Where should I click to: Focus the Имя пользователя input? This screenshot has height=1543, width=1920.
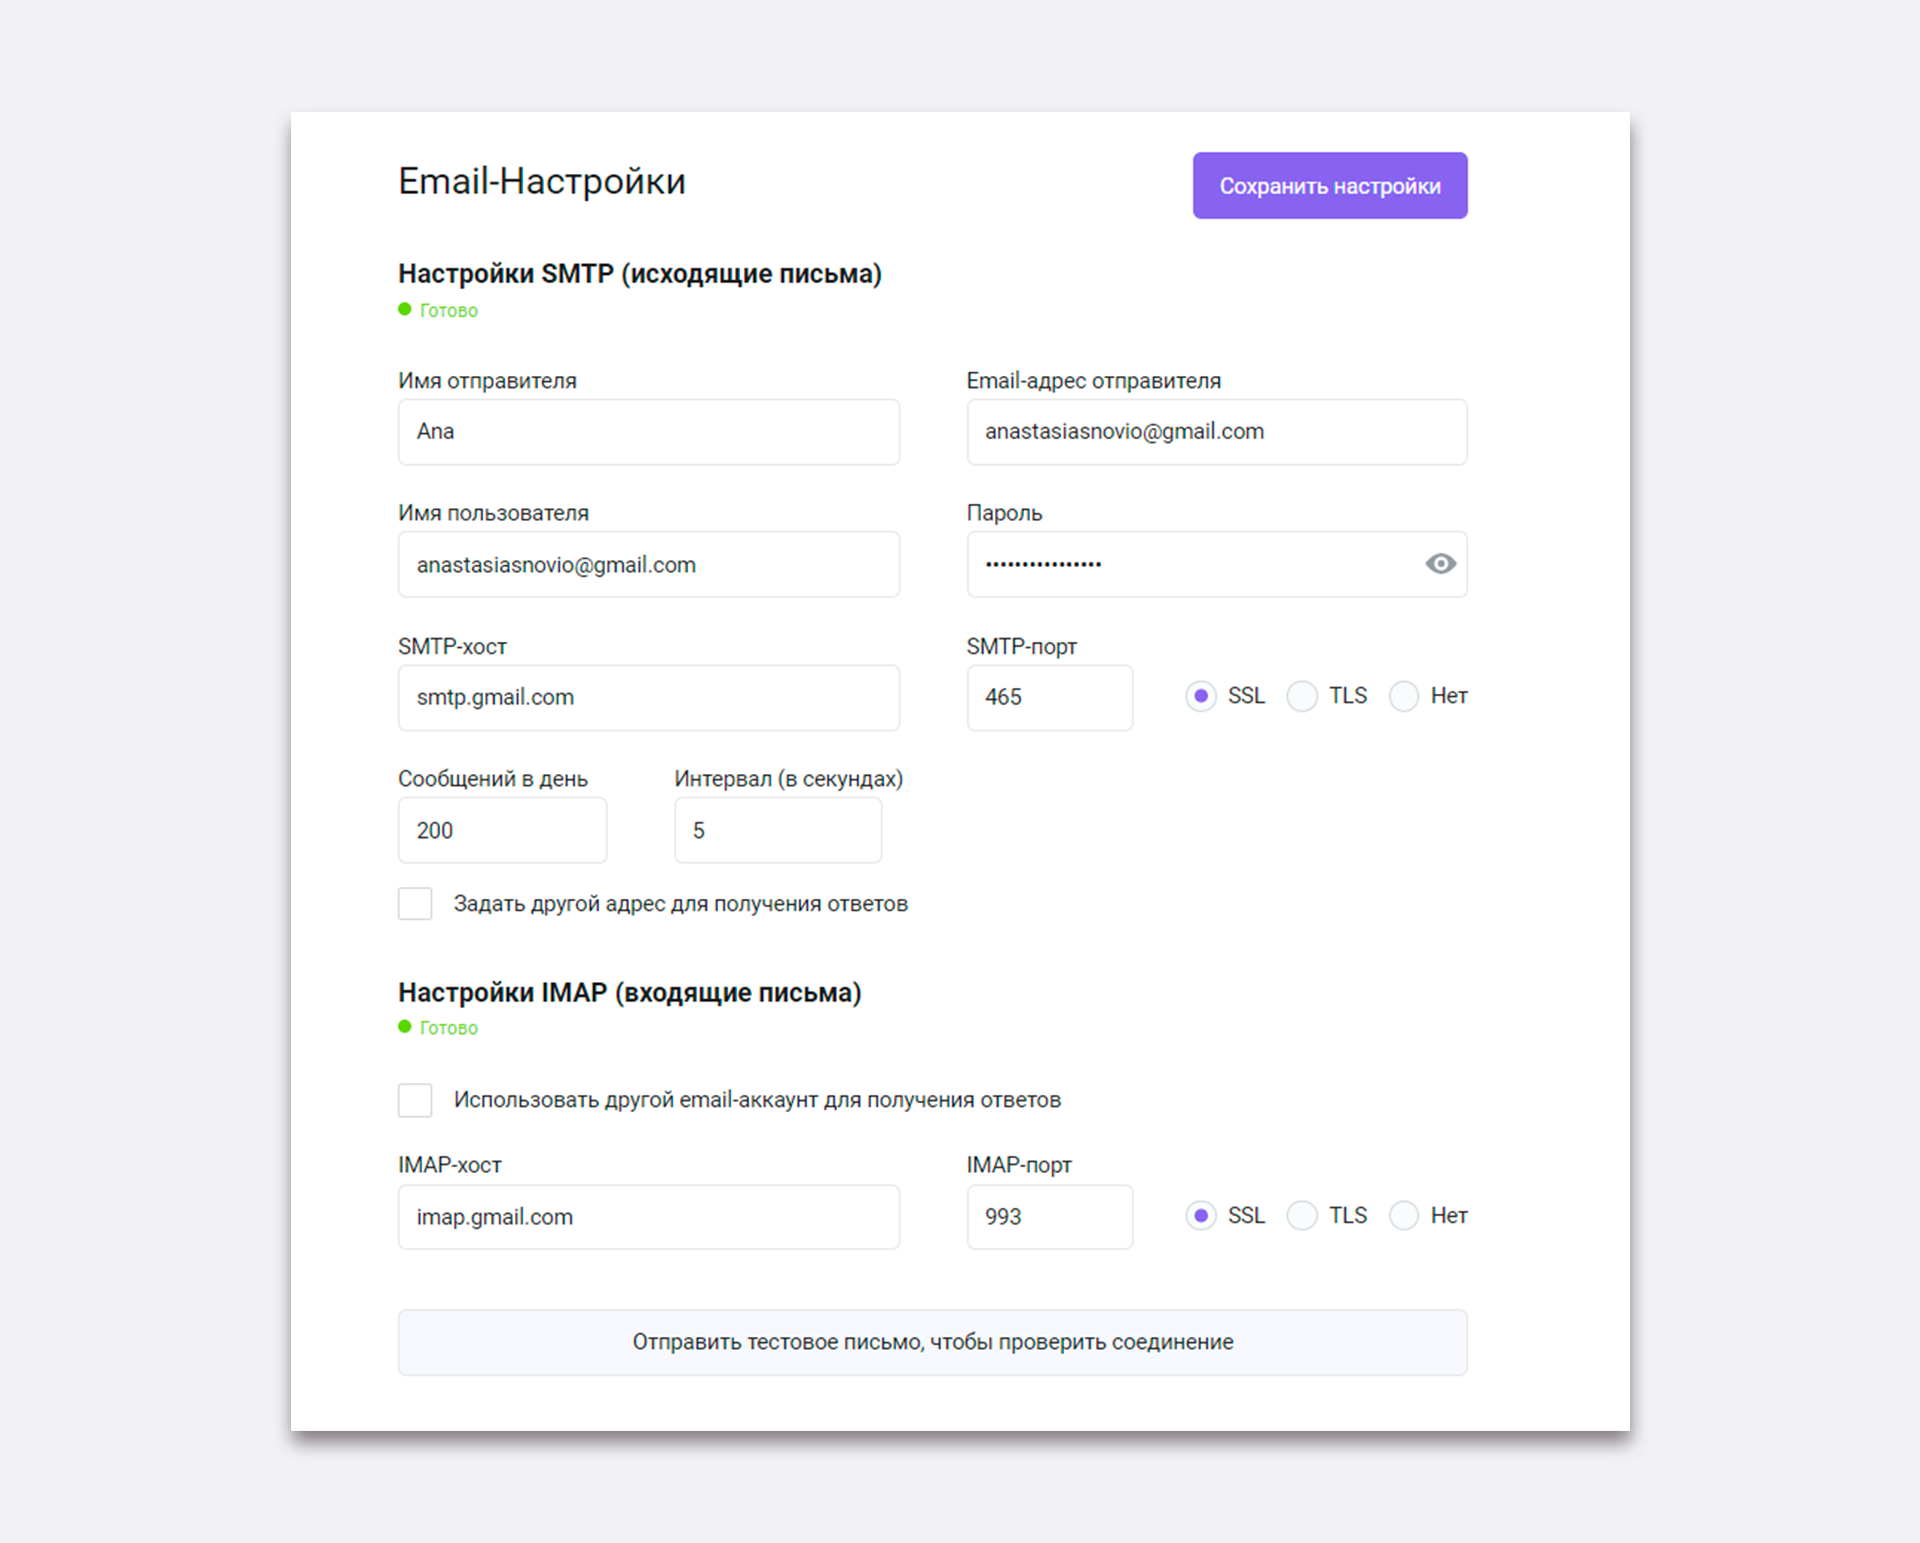648,565
